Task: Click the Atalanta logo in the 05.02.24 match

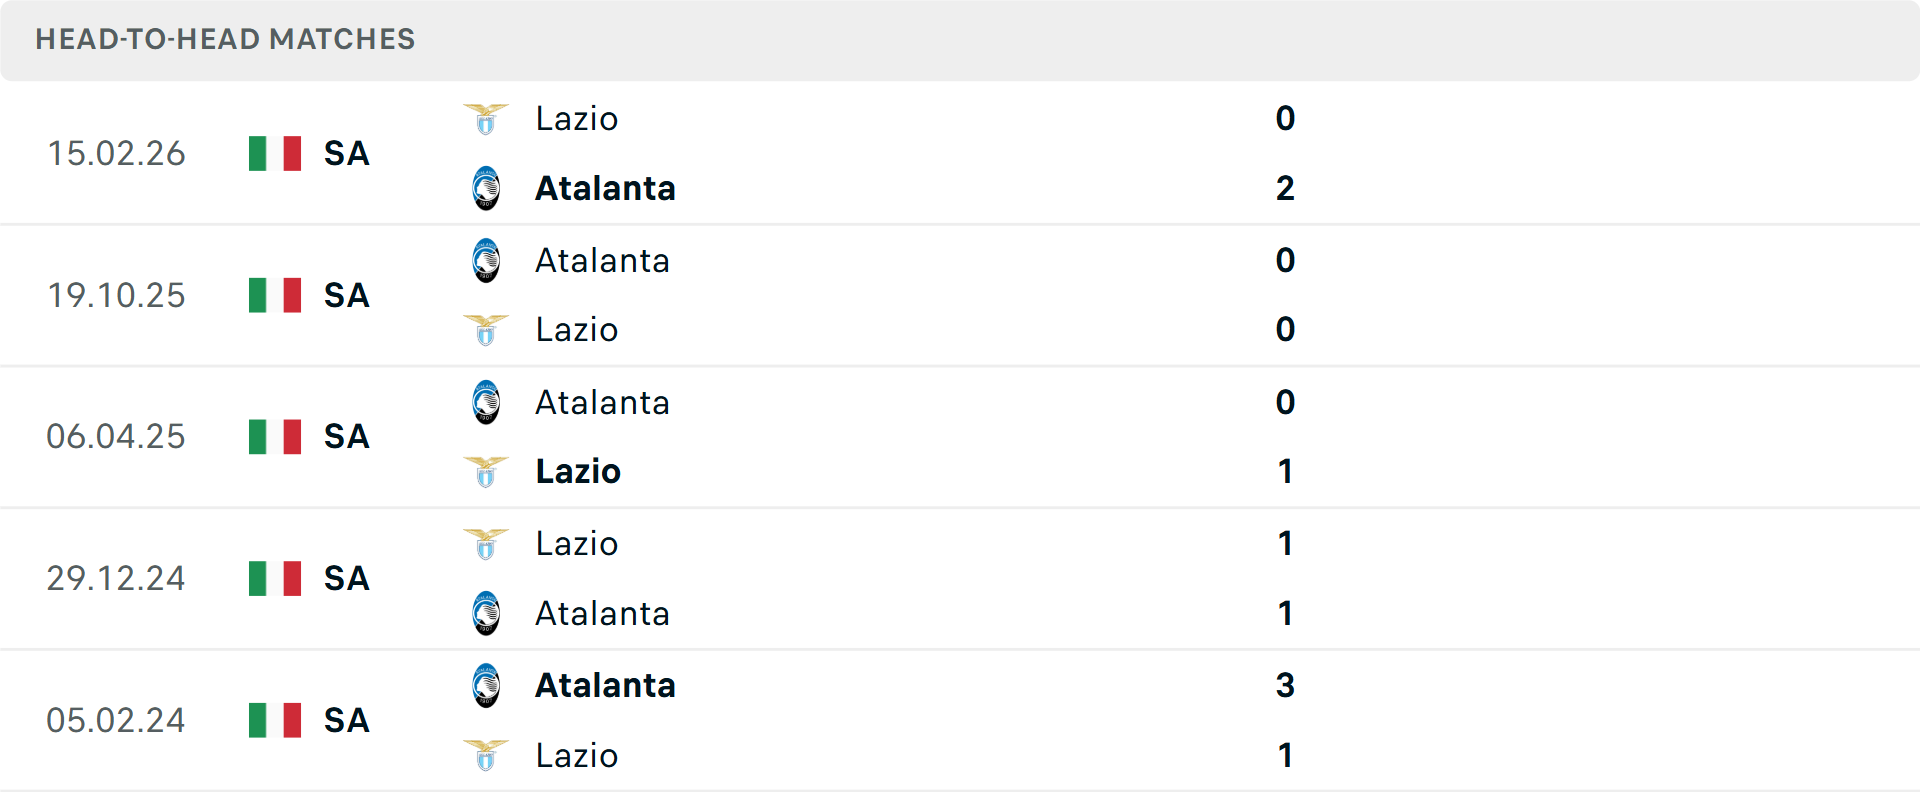Action: [x=486, y=685]
